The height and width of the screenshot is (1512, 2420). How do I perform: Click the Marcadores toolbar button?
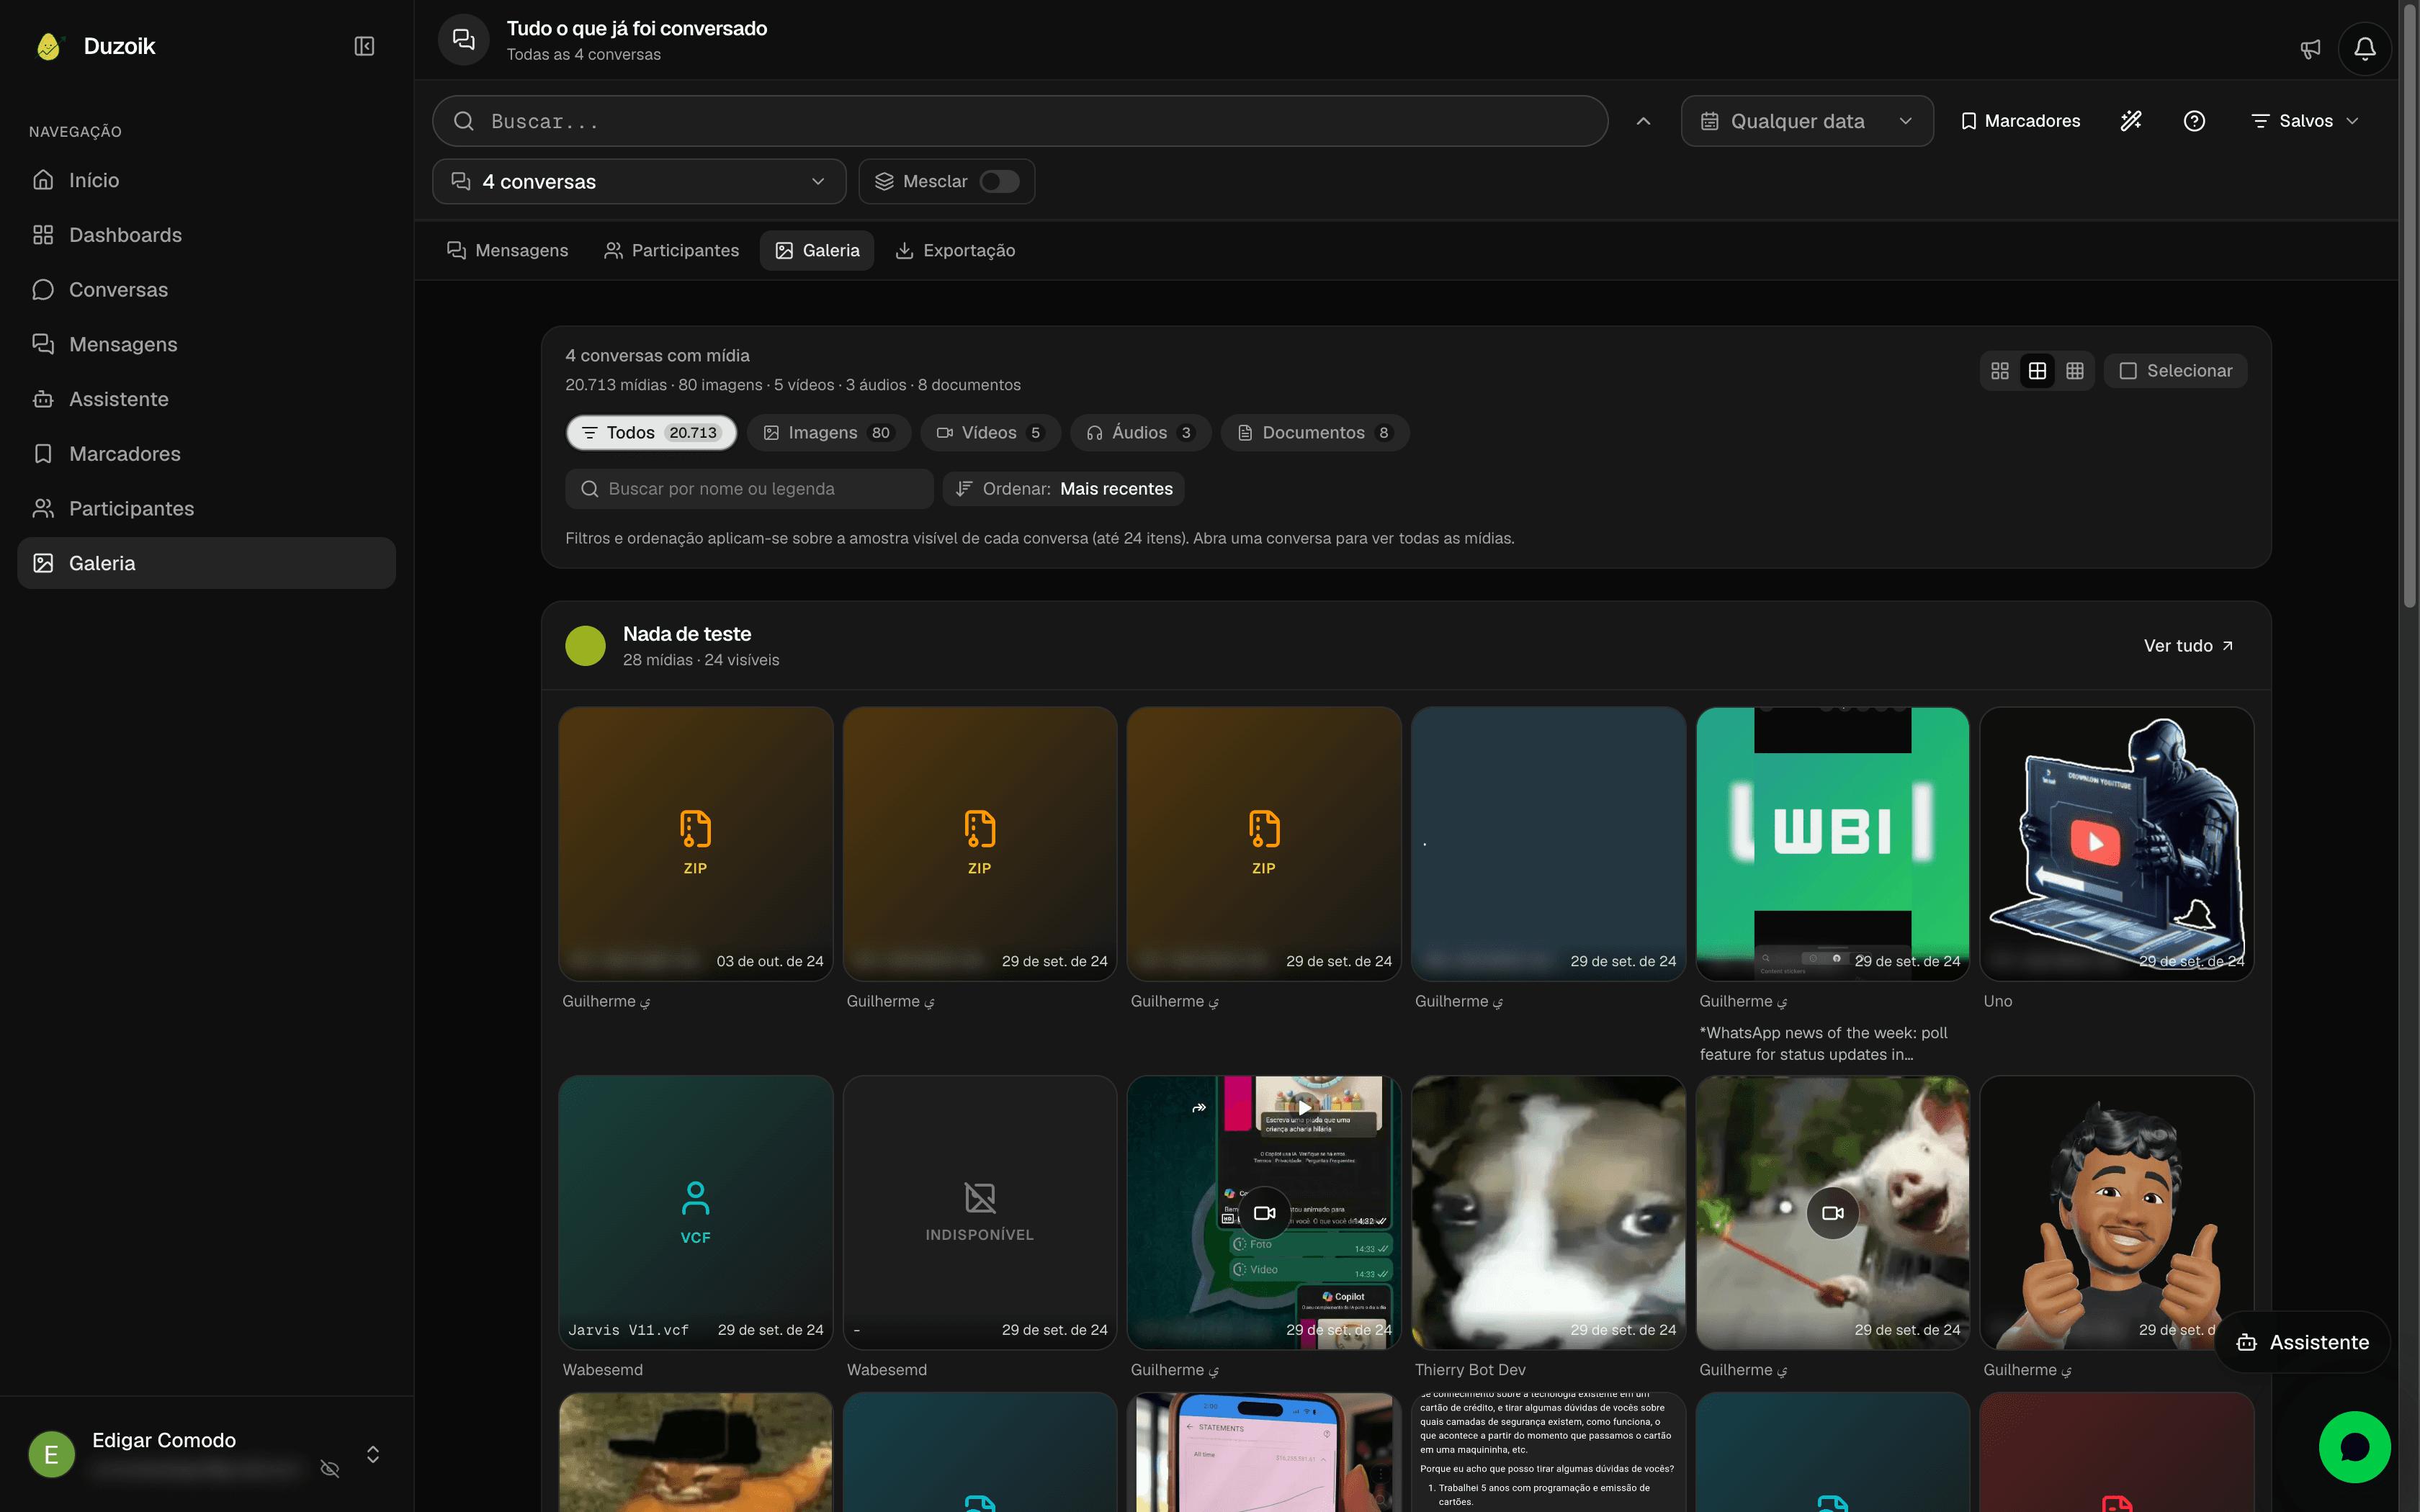2020,121
